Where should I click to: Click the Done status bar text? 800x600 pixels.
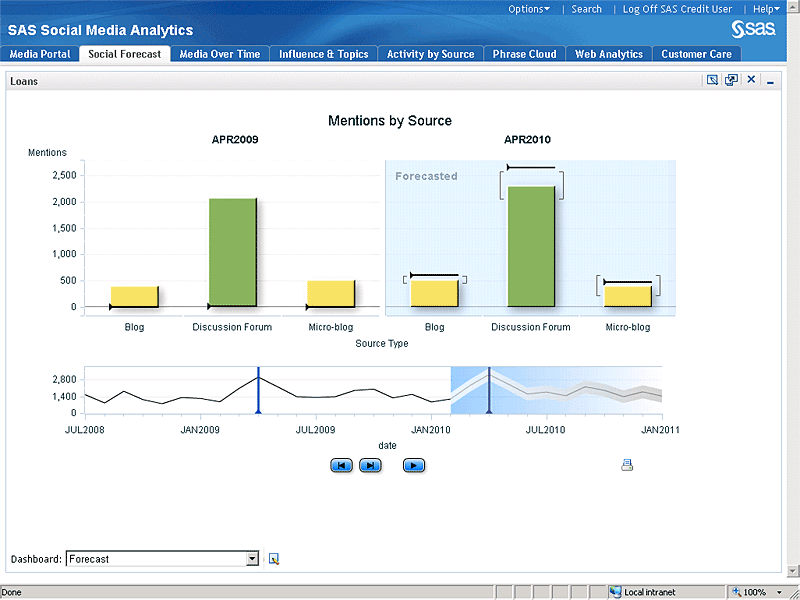12,592
